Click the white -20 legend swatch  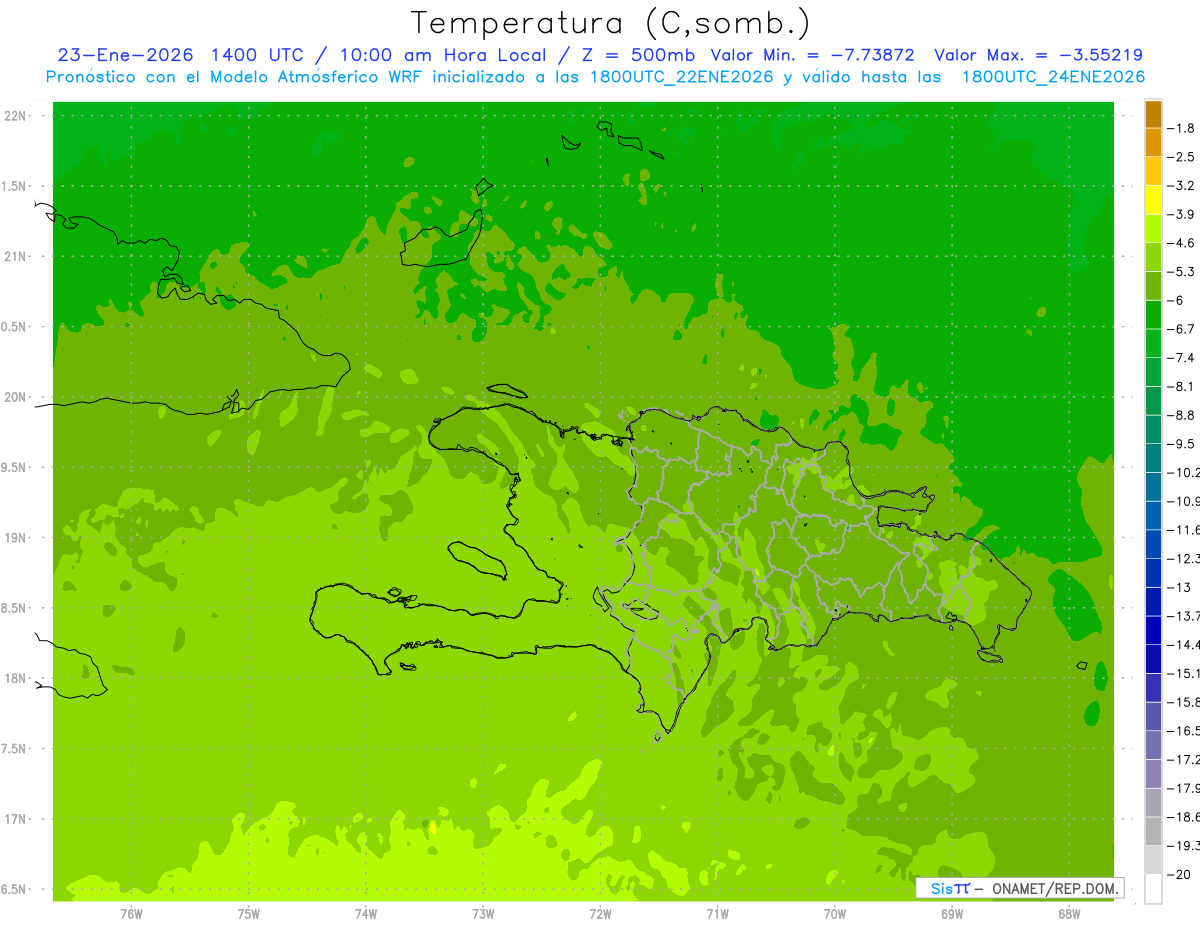coord(1153,889)
